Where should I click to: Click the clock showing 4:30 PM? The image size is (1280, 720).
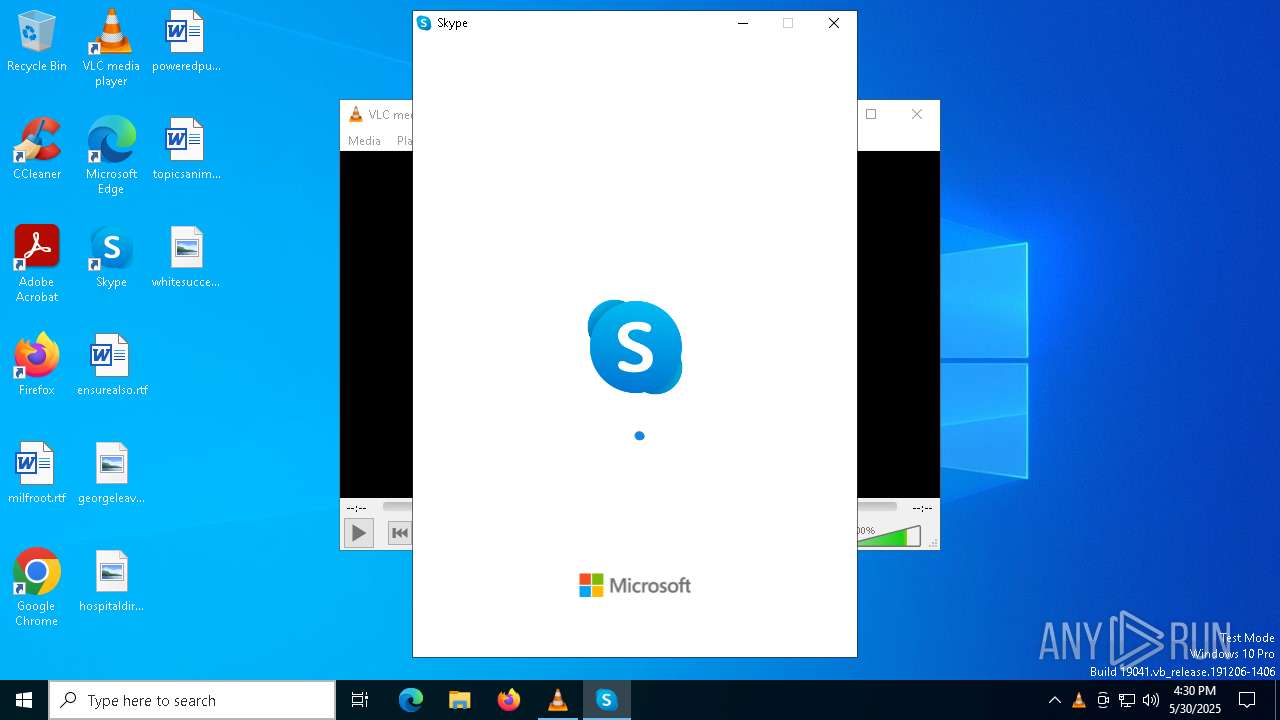click(x=1194, y=700)
